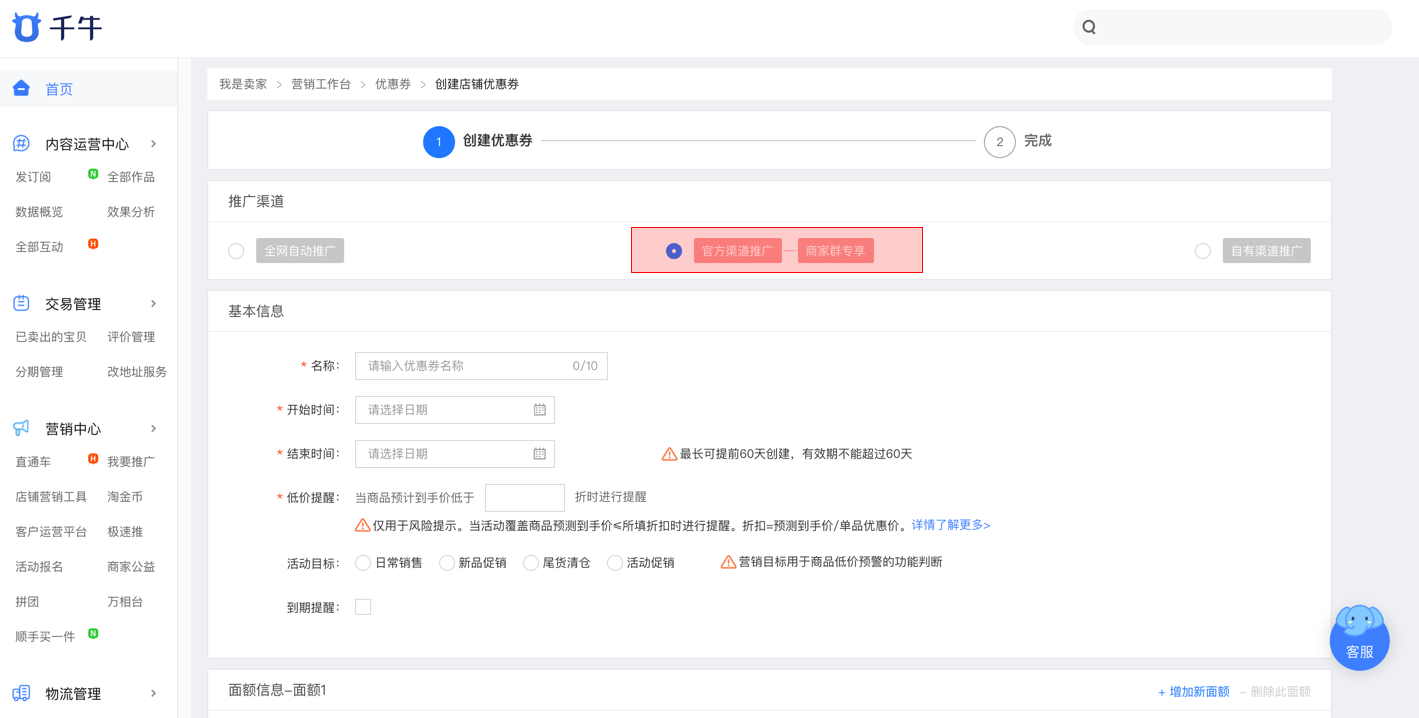Screen dimensions: 1419x718
Task: Click 详情了解更多 link
Action: coord(951,525)
